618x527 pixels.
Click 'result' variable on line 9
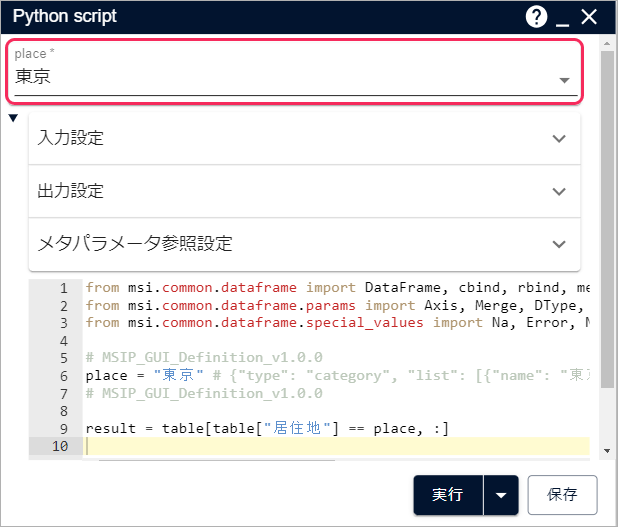pos(111,428)
